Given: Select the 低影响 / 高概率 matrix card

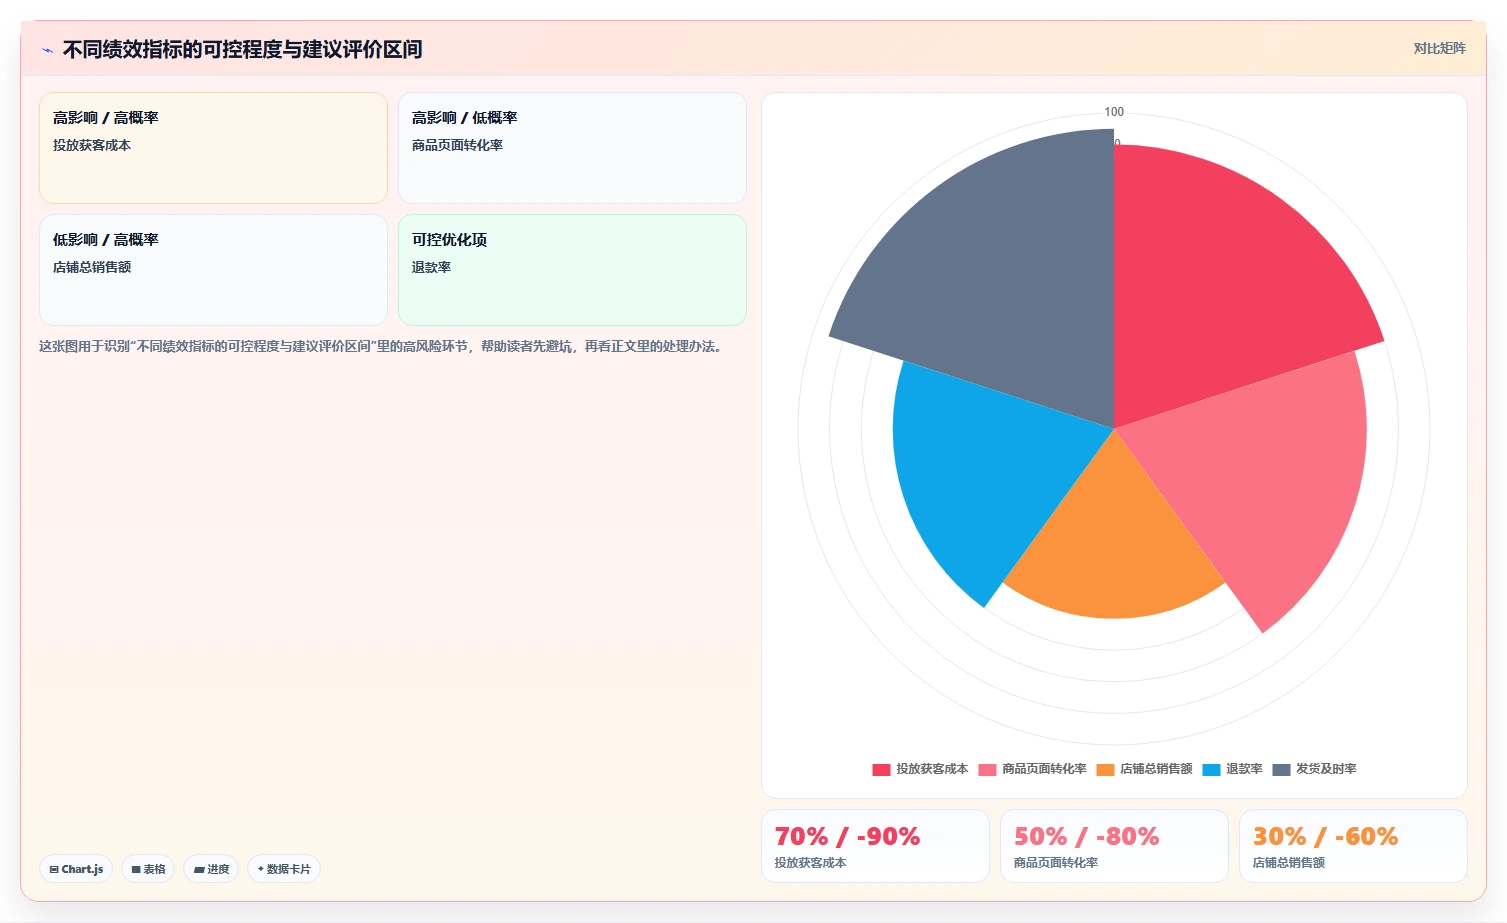Looking at the screenshot, I should click(213, 270).
